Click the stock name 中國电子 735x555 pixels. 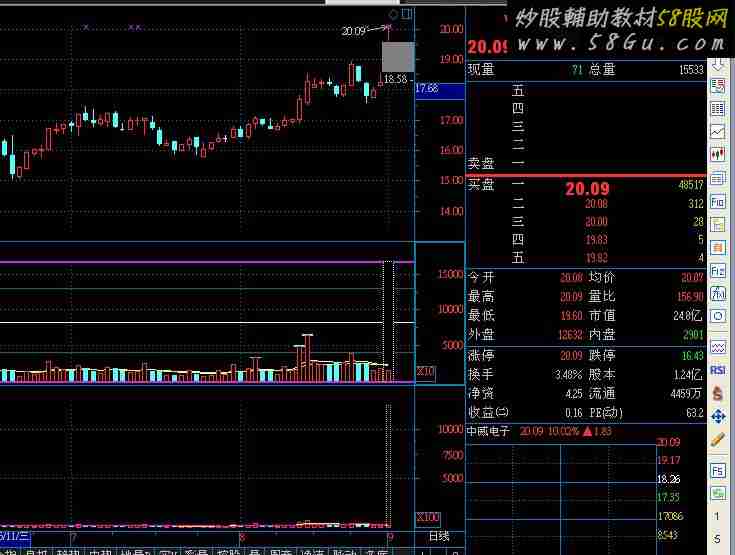pos(488,431)
